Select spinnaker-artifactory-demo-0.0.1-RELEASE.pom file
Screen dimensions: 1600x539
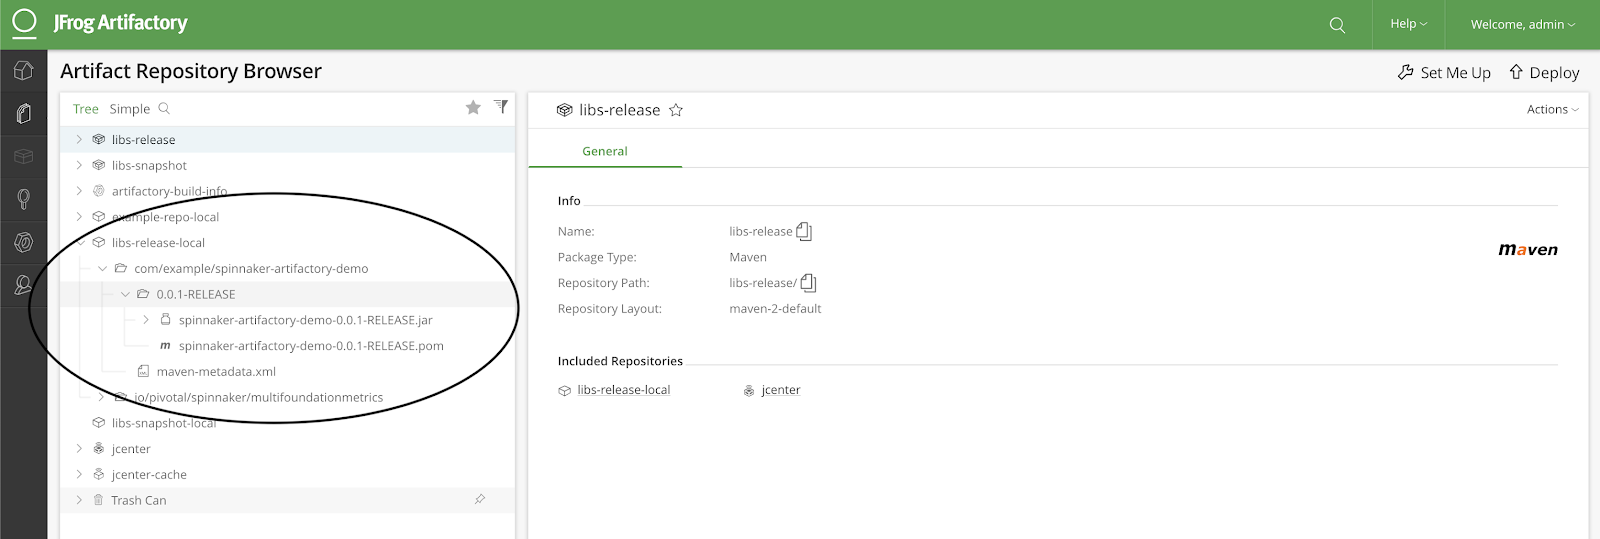pyautogui.click(x=311, y=346)
